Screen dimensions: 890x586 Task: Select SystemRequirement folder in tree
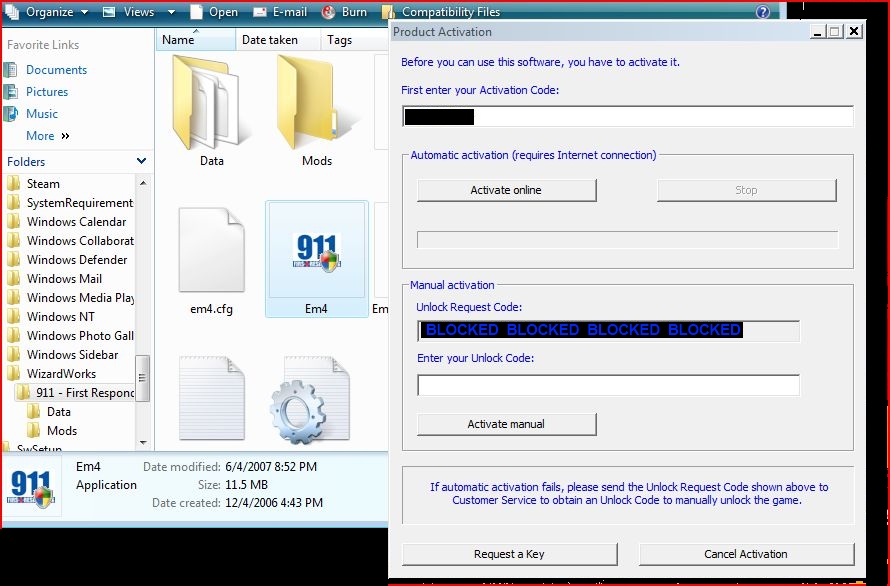click(79, 203)
